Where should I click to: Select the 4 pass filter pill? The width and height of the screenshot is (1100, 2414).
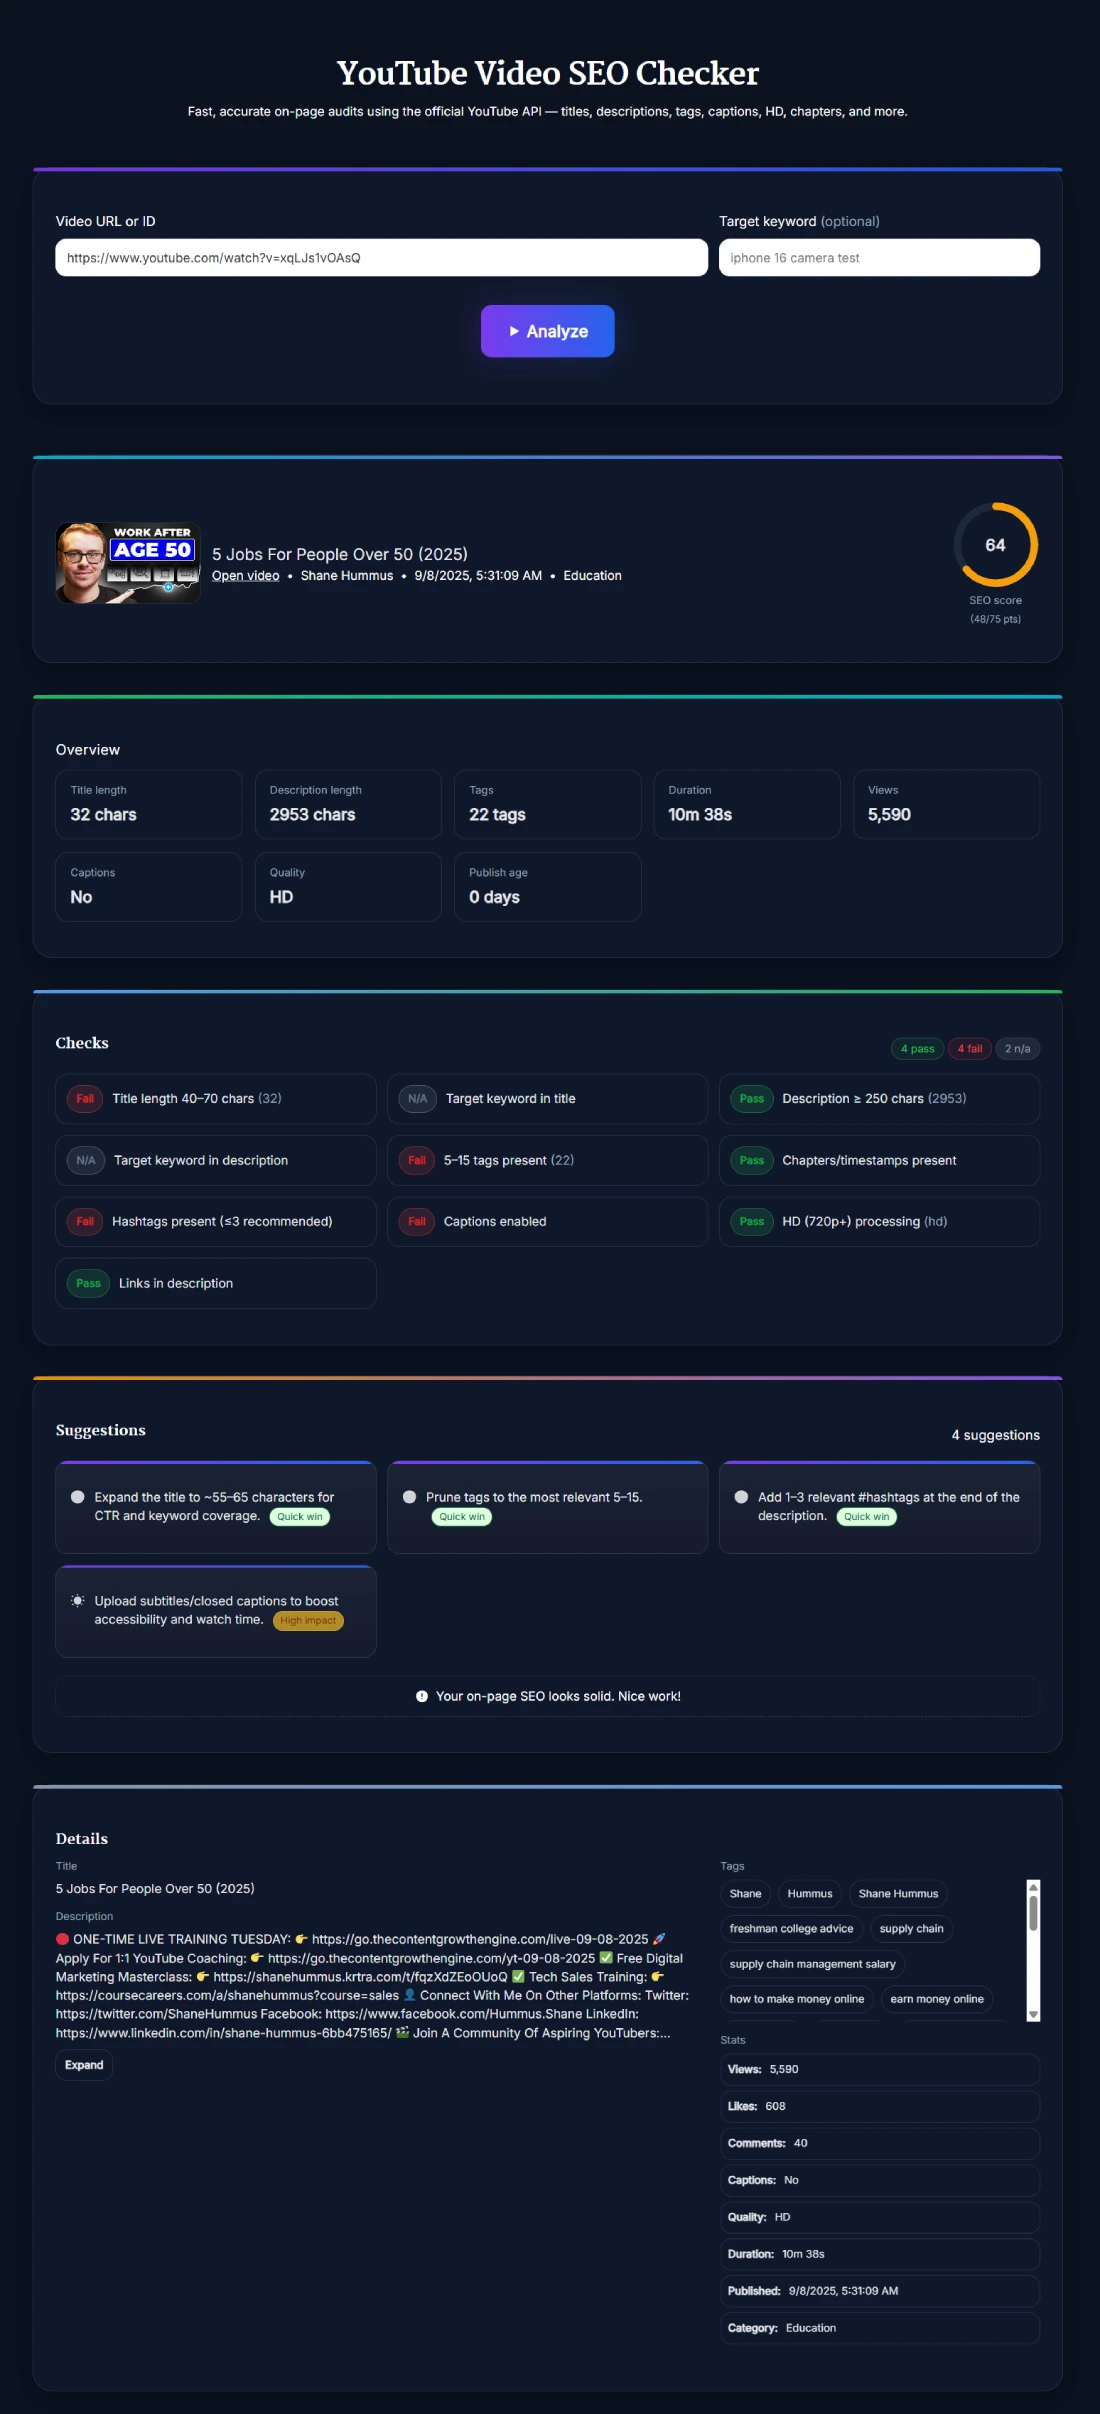[917, 1049]
